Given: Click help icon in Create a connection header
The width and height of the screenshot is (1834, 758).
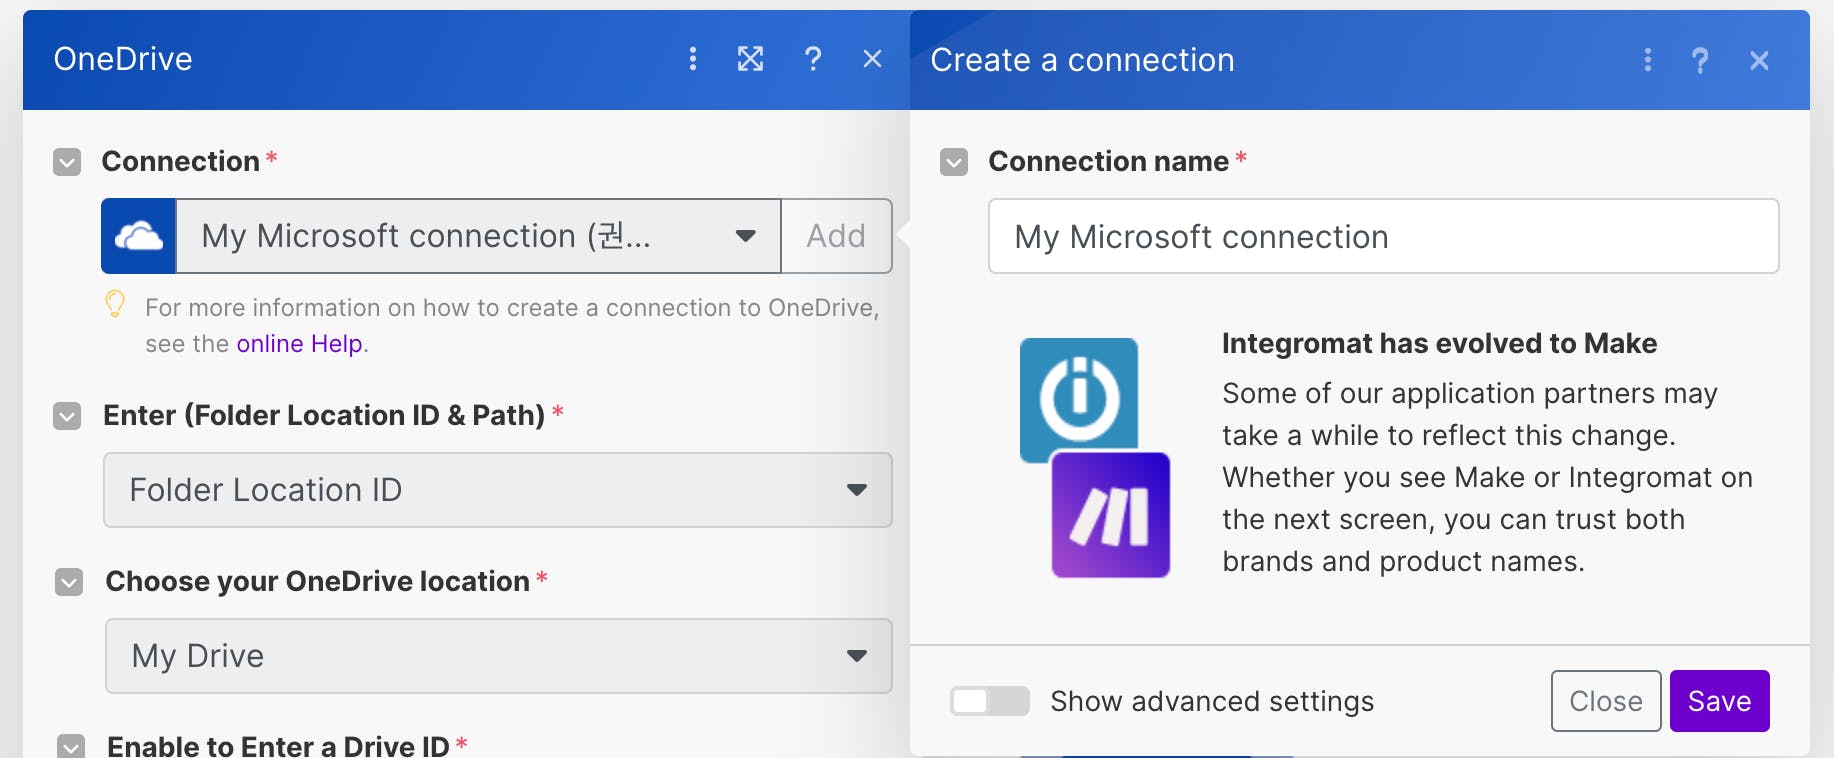Looking at the screenshot, I should pyautogui.click(x=1699, y=60).
